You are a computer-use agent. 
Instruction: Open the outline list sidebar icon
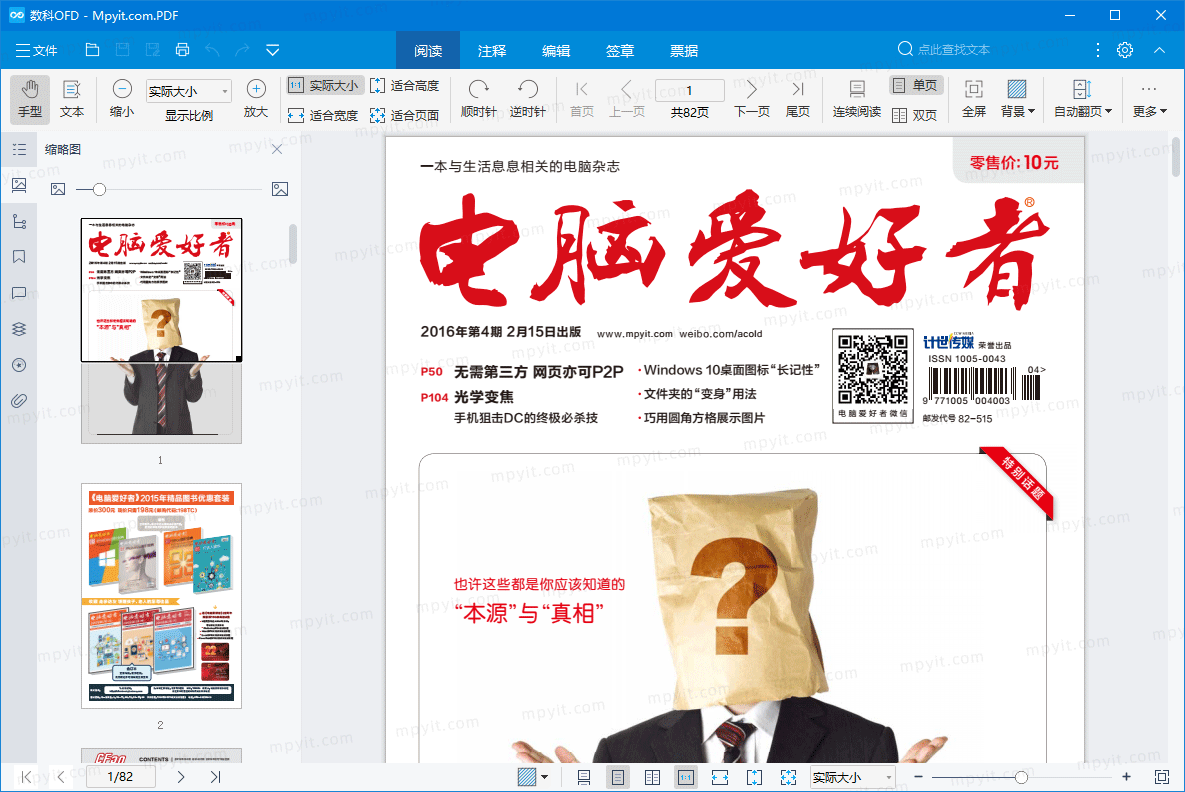coord(20,149)
